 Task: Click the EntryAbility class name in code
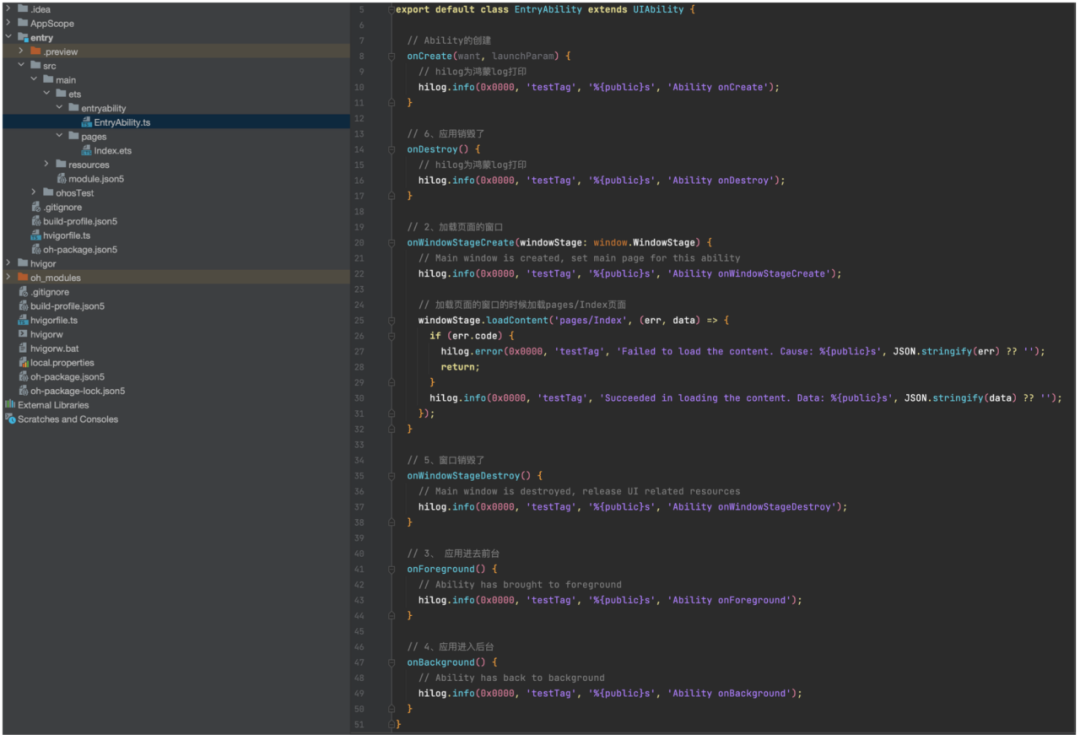click(548, 10)
